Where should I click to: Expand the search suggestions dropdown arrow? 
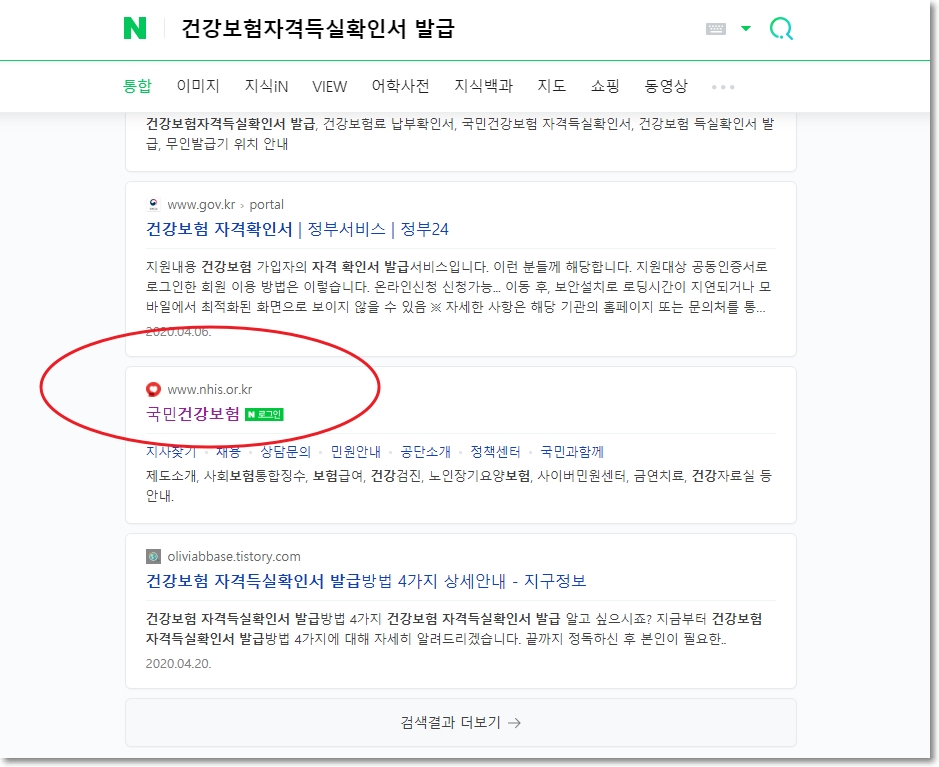[x=746, y=28]
